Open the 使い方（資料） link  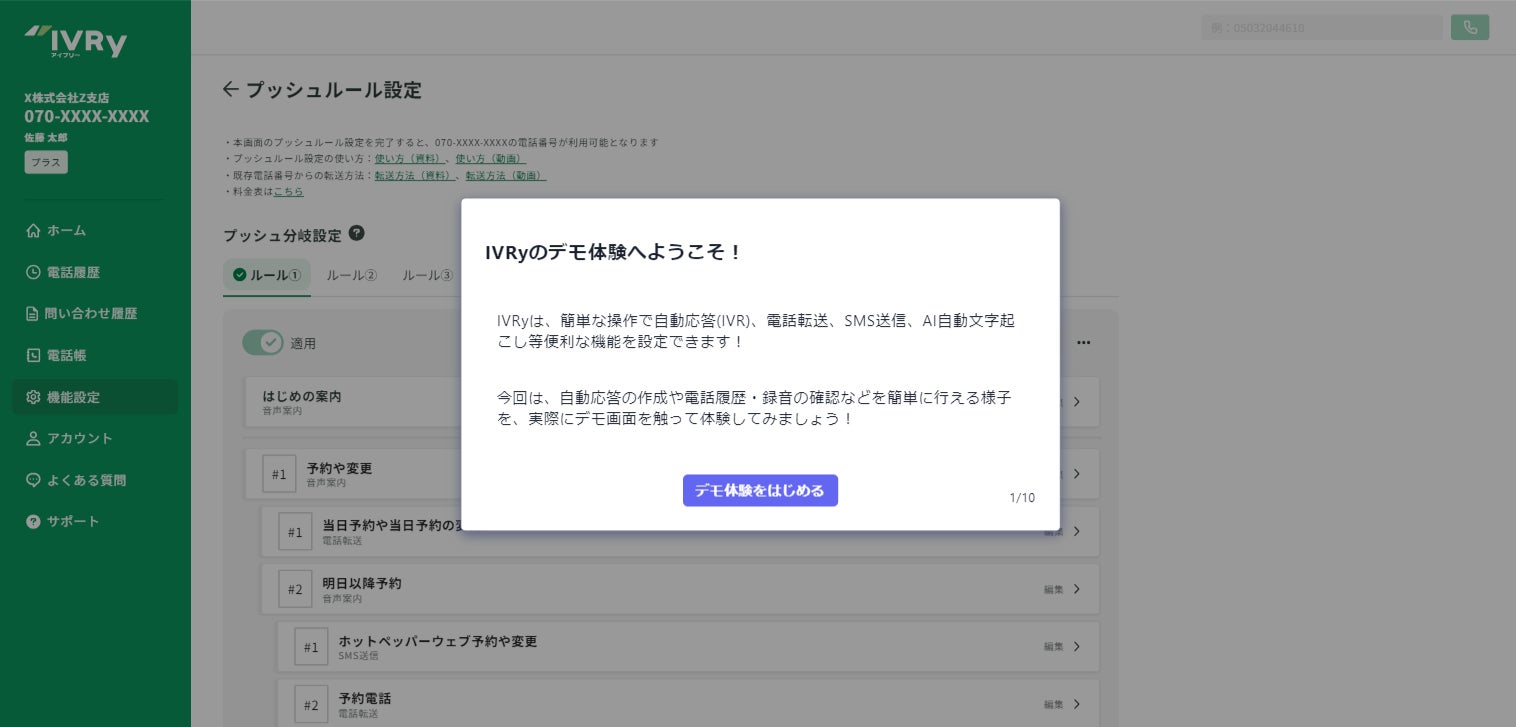pyautogui.click(x=408, y=159)
